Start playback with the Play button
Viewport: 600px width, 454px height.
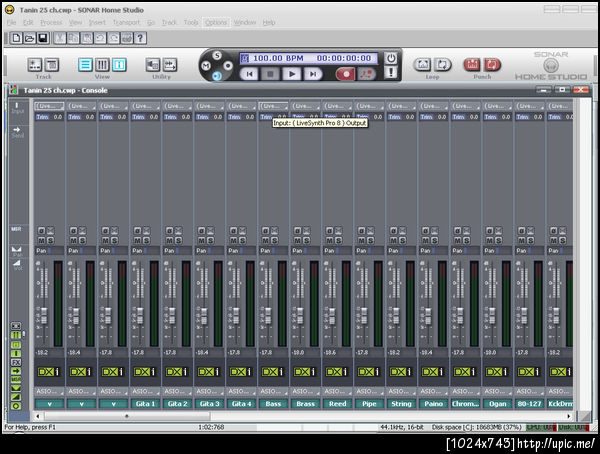[292, 74]
